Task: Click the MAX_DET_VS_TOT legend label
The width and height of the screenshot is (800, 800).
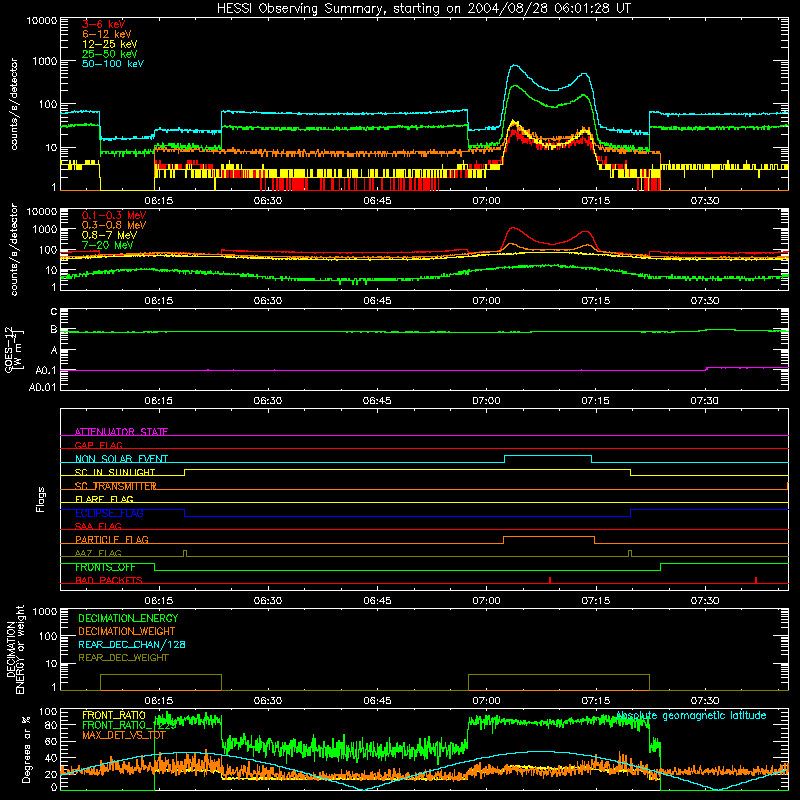Action: pos(124,735)
